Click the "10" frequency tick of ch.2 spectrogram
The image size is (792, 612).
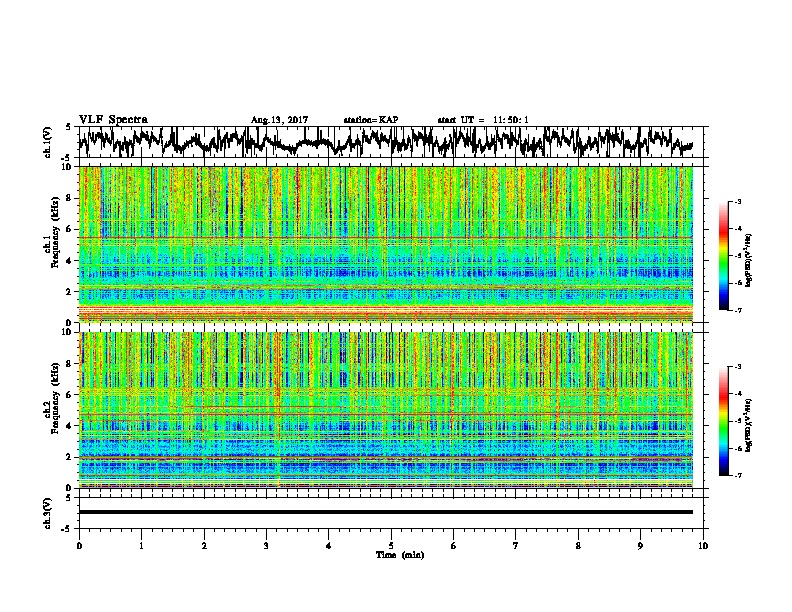click(68, 332)
